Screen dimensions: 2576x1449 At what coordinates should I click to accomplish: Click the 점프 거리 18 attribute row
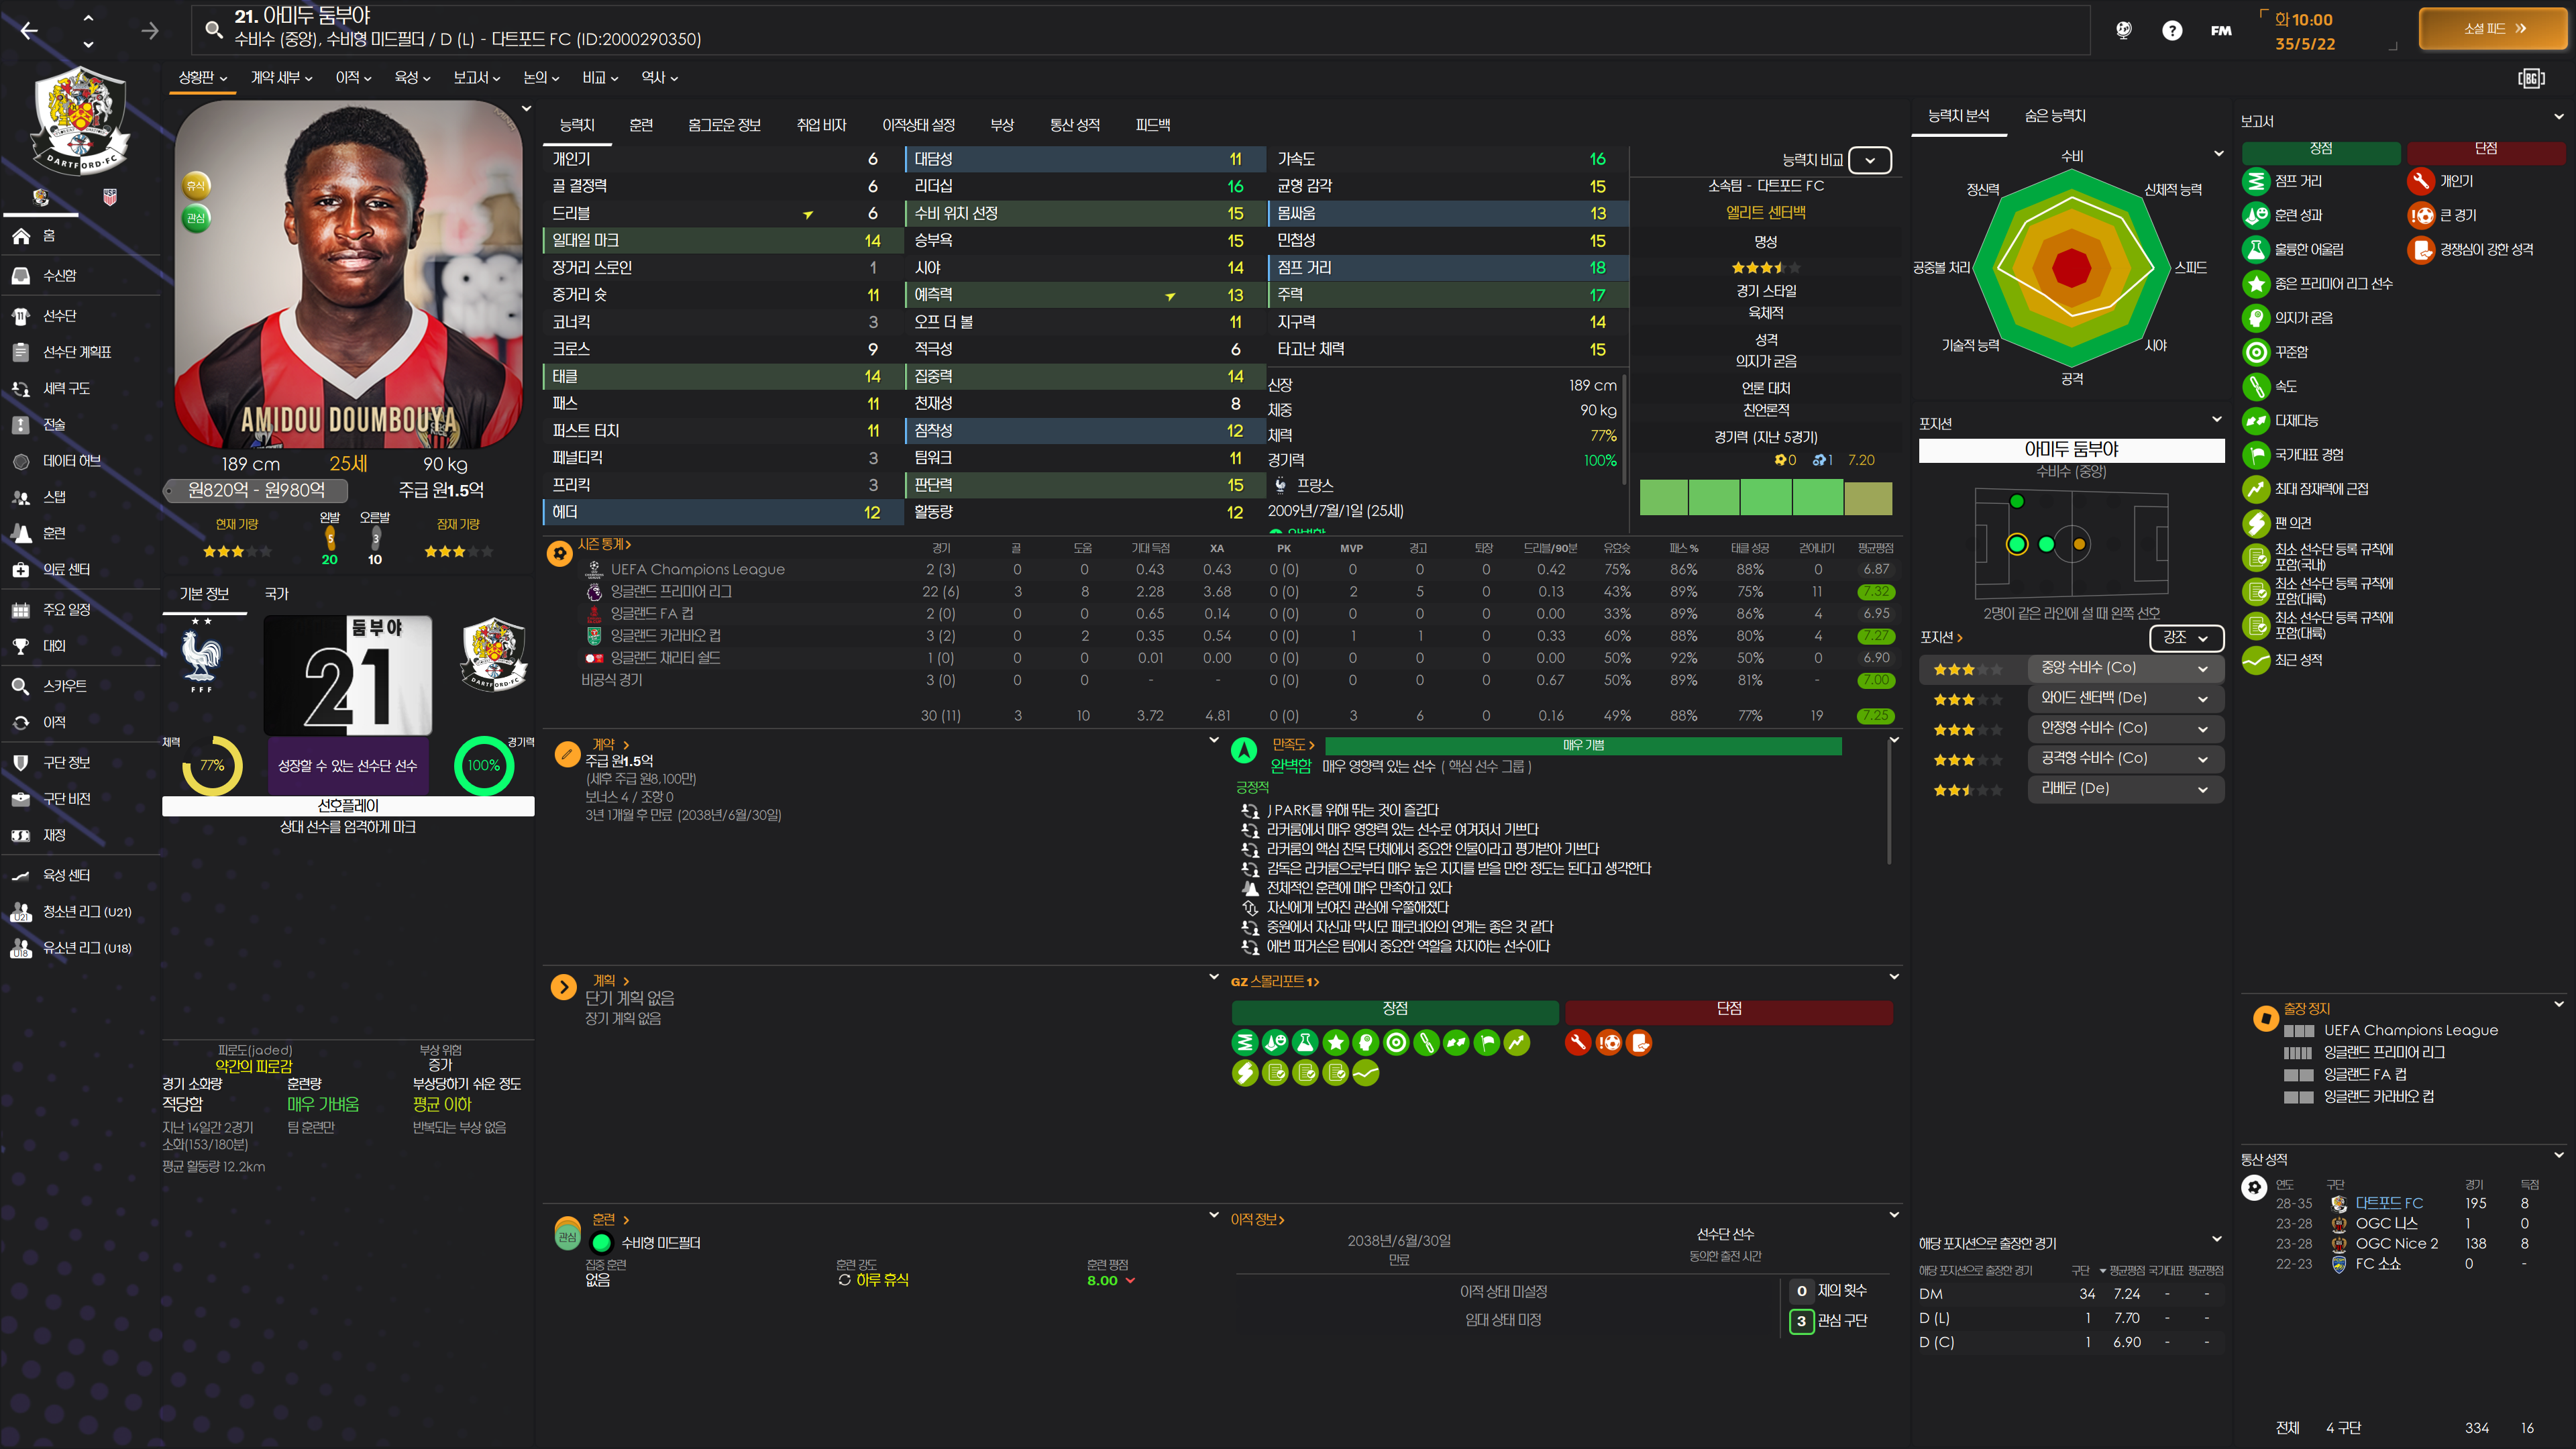(x=1449, y=268)
